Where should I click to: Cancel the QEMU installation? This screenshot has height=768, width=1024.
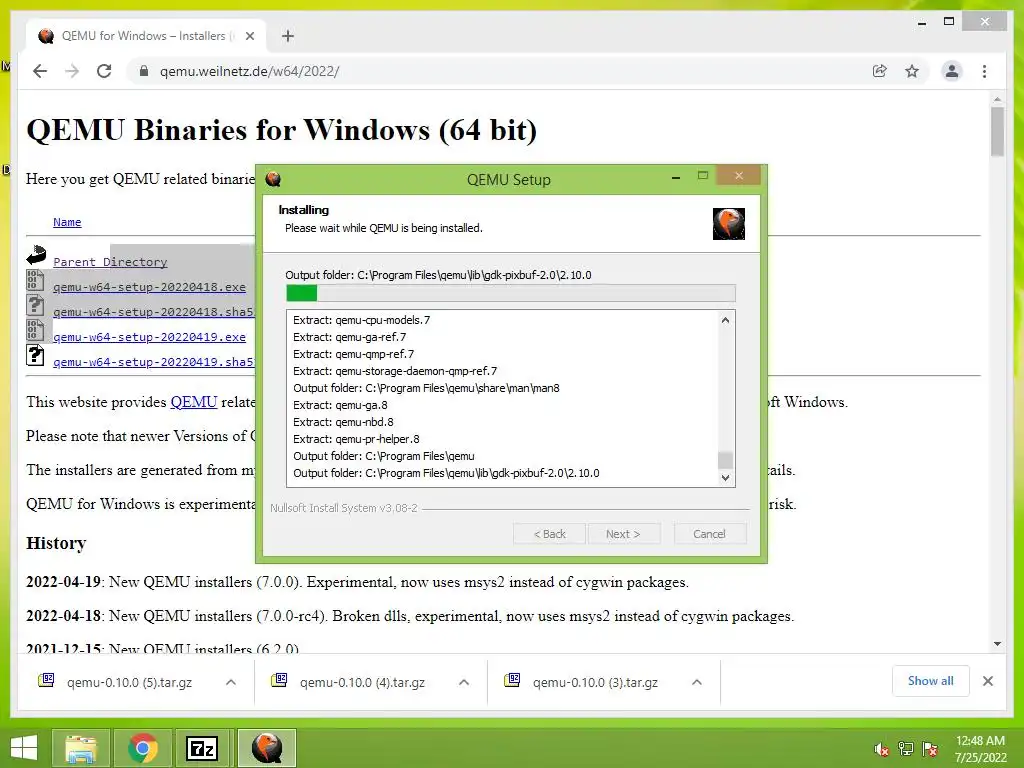click(x=709, y=534)
